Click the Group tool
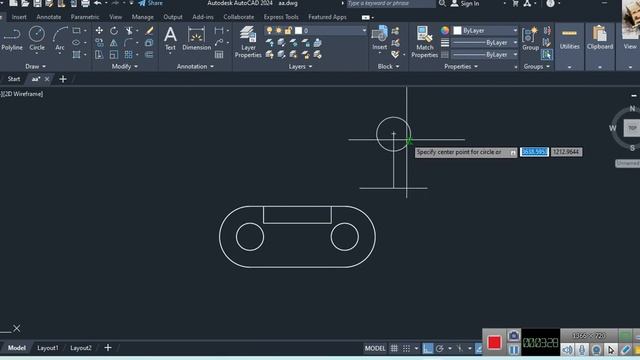Image resolution: width=640 pixels, height=360 pixels. point(530,39)
